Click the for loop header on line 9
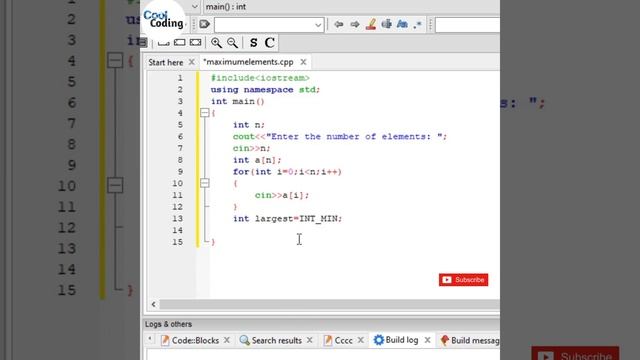 pos(287,172)
